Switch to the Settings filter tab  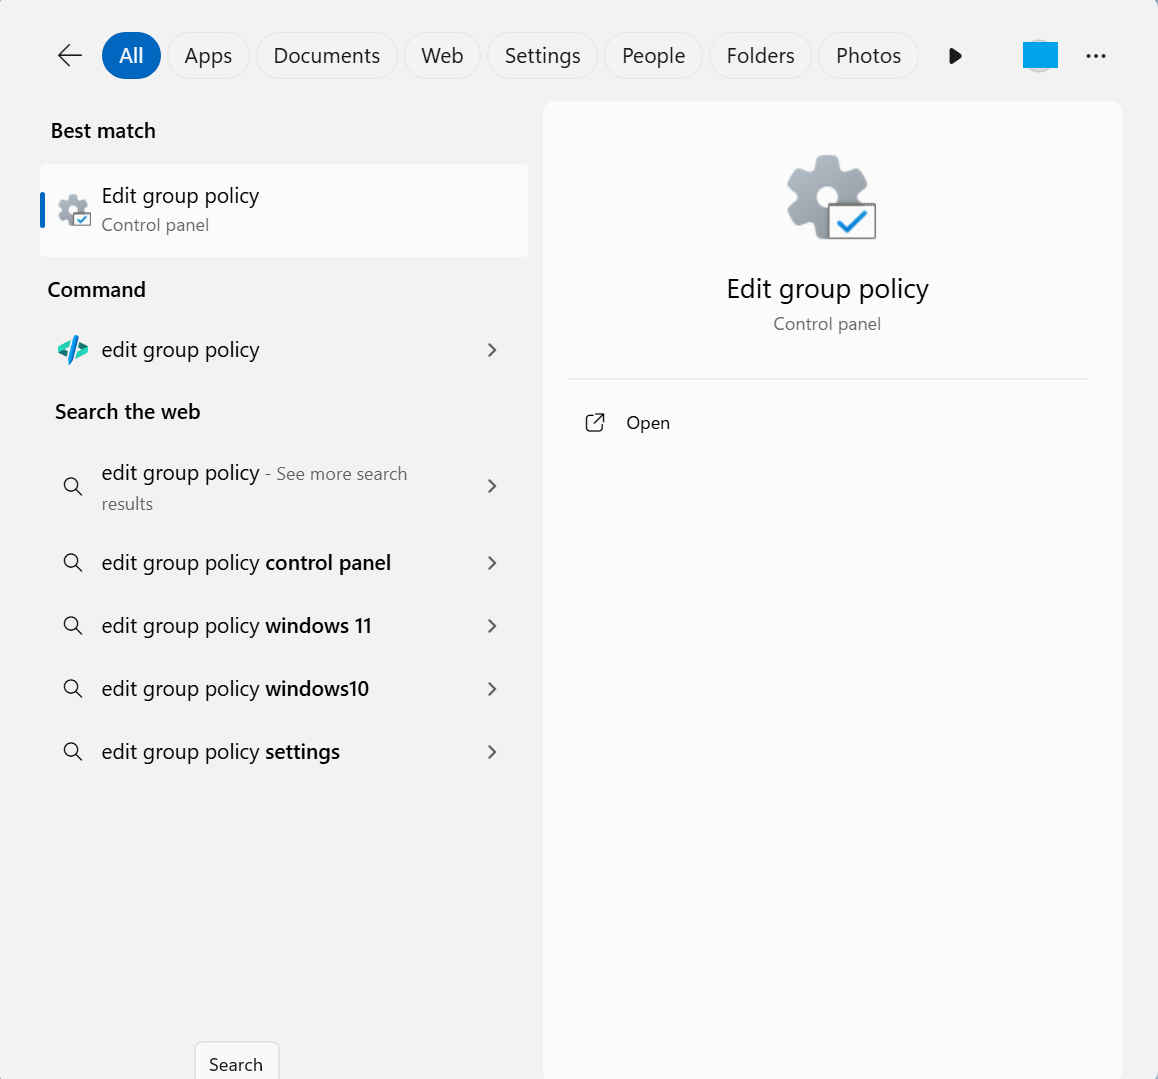click(x=542, y=55)
